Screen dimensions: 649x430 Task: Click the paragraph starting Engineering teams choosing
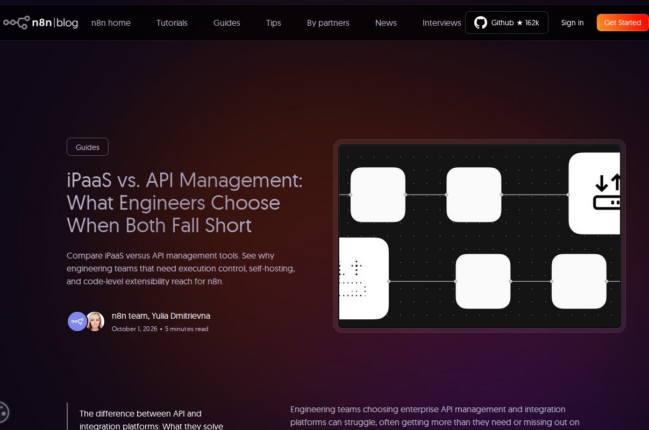435,416
